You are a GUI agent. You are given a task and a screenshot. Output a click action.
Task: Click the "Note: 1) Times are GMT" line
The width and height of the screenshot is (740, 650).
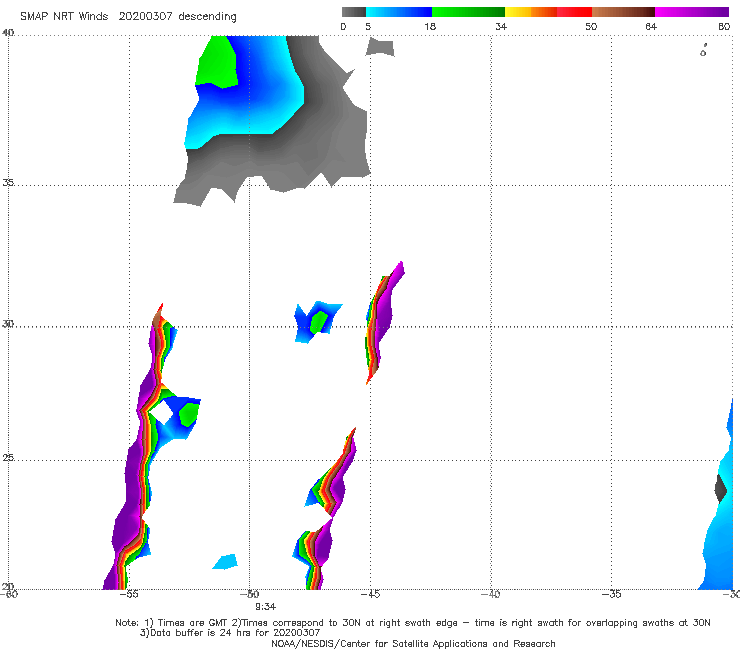point(413,623)
